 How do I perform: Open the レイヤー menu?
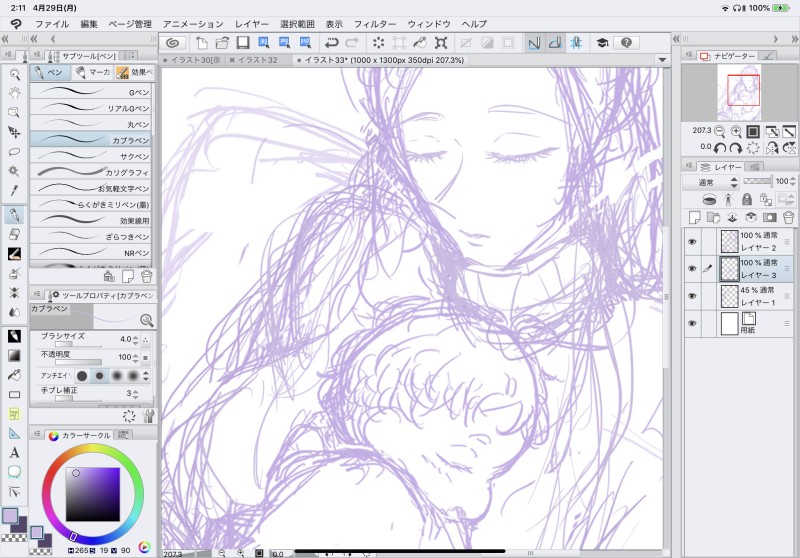coord(252,24)
